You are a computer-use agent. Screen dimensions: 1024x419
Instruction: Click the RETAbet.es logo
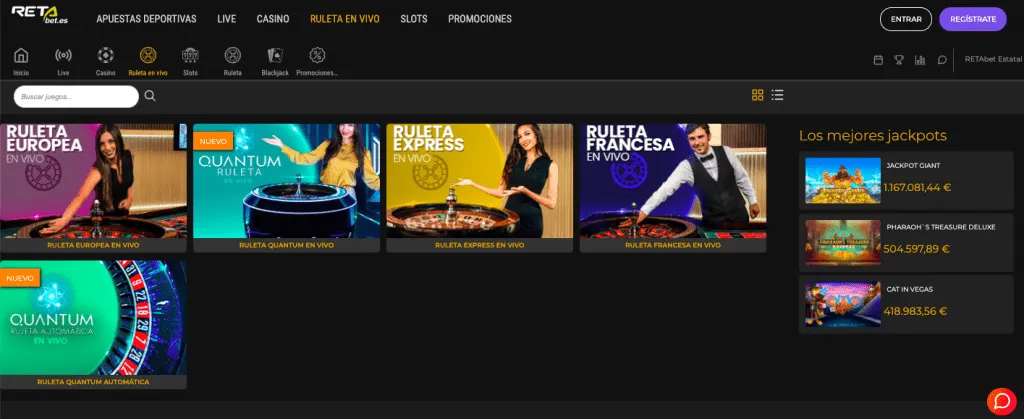(x=40, y=14)
